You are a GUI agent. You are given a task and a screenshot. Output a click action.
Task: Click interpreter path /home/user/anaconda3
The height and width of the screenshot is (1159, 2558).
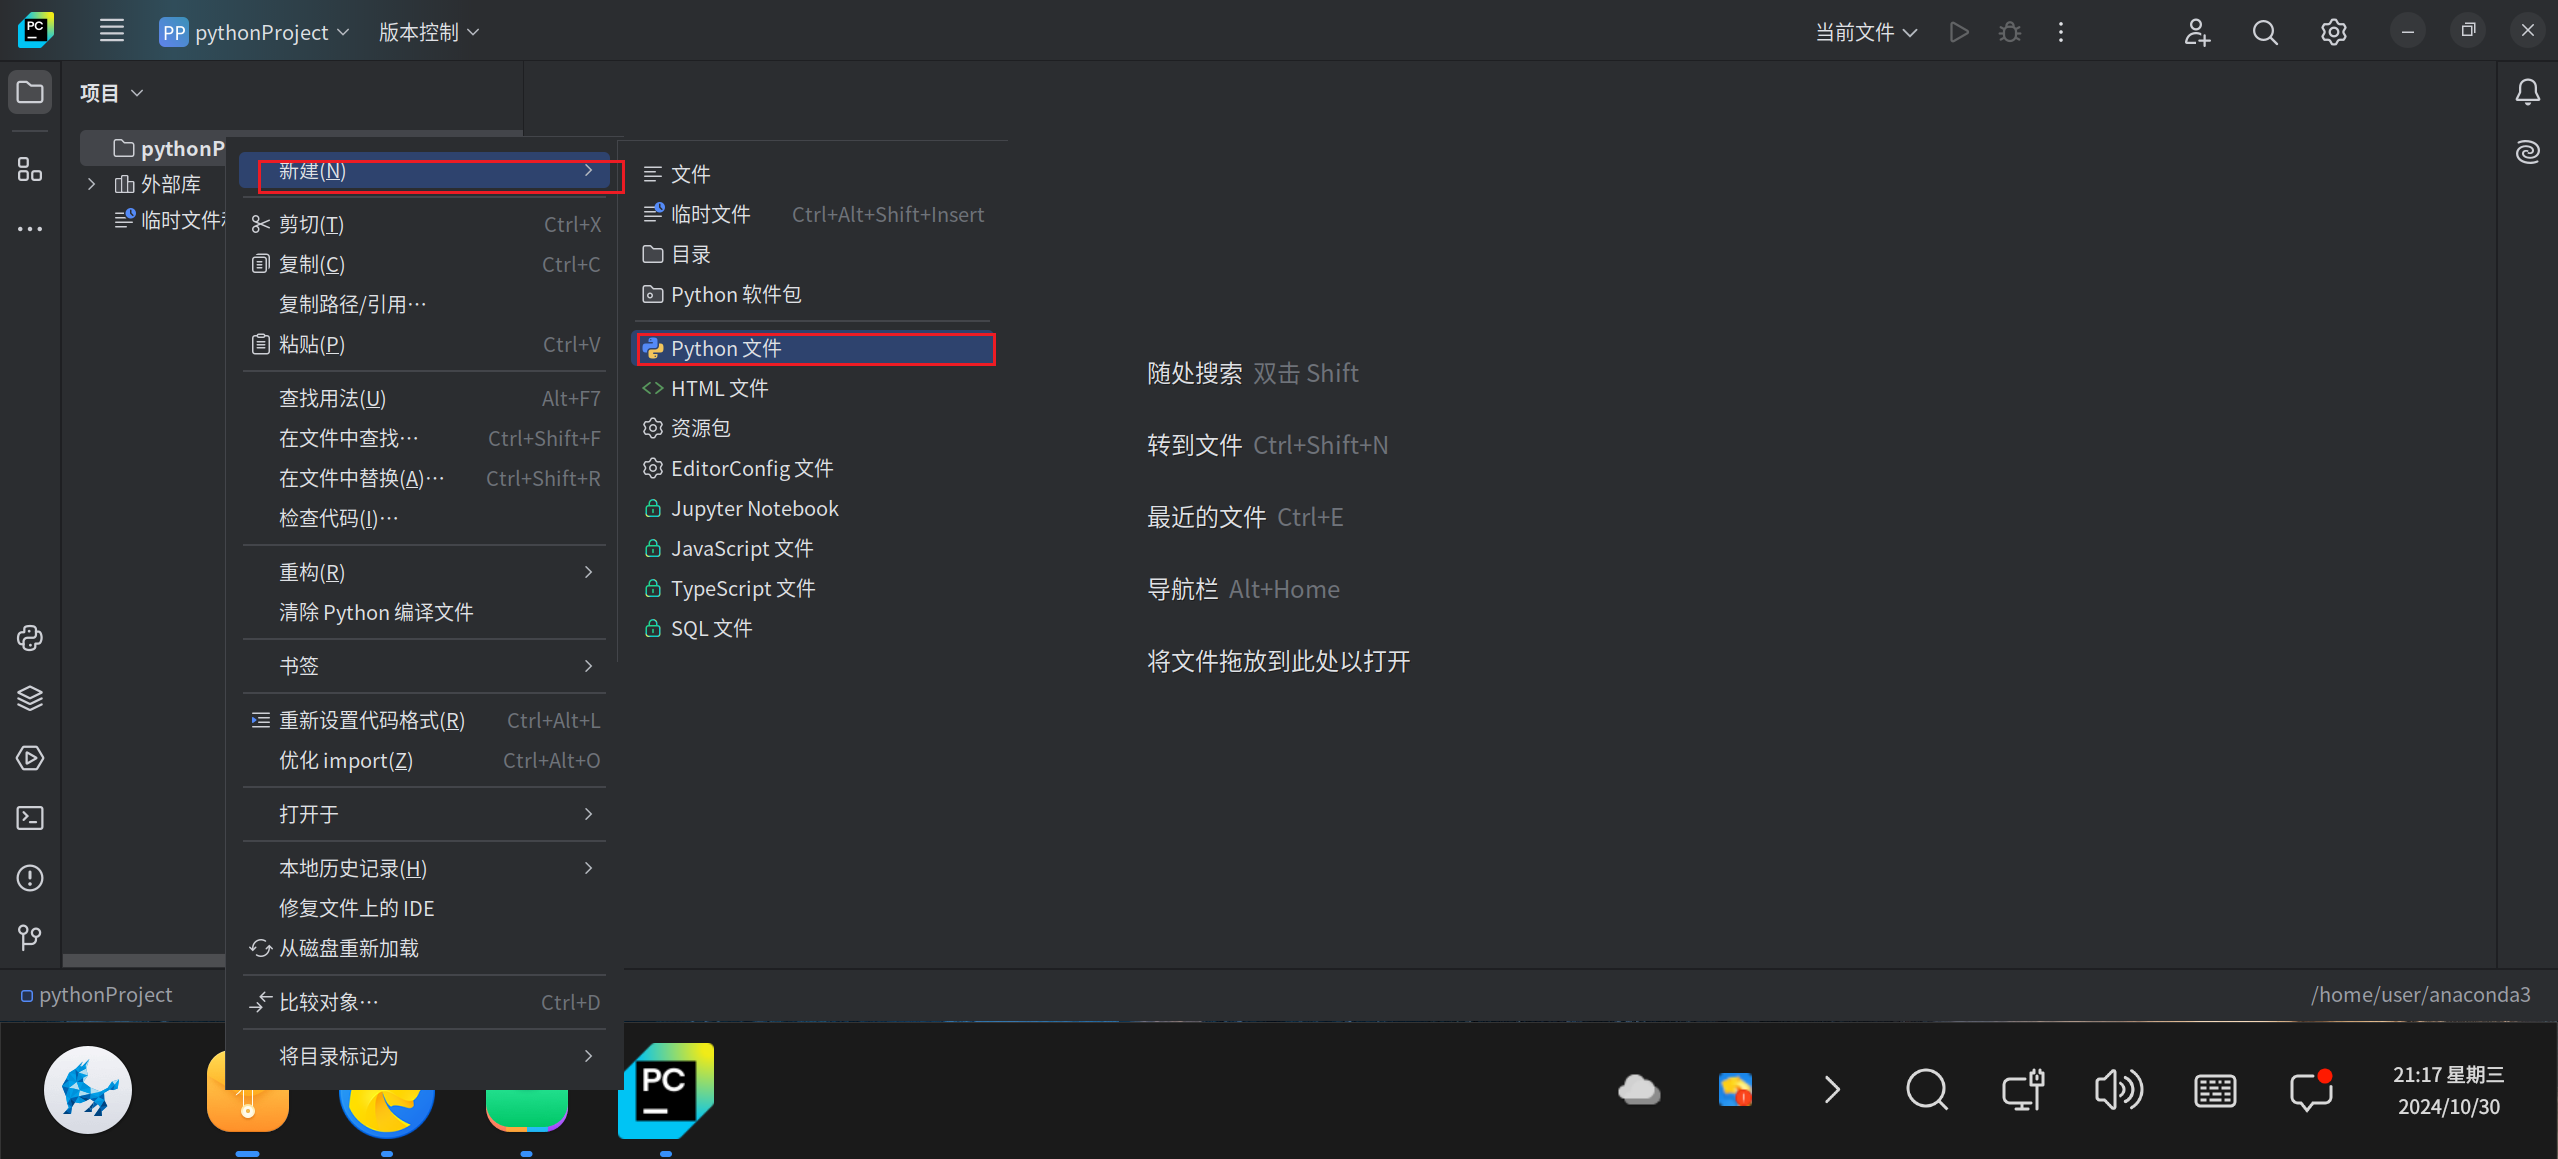2420,995
